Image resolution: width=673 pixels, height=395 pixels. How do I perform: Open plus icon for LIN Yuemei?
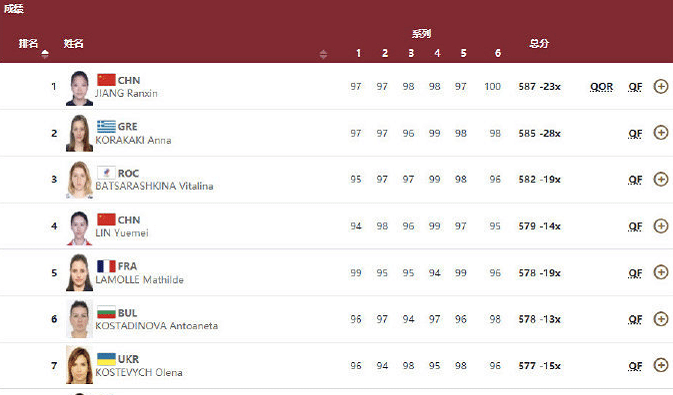[x=661, y=226]
